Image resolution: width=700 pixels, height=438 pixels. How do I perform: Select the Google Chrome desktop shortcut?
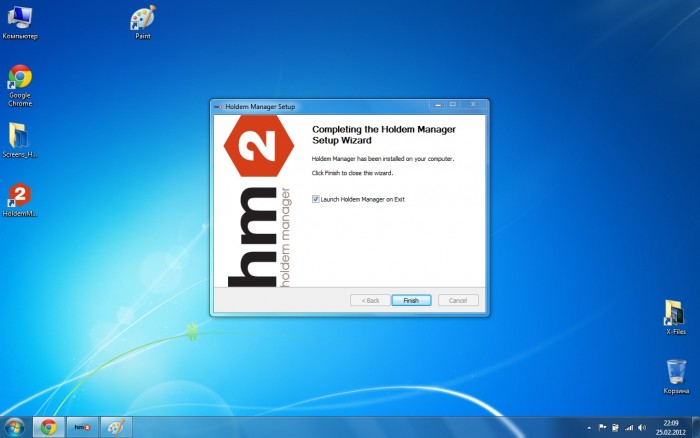(20, 86)
